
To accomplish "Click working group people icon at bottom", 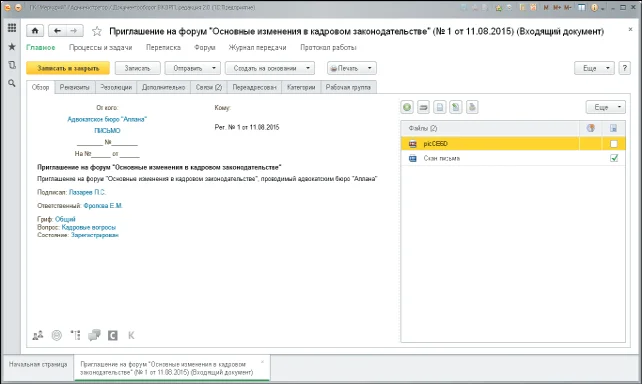I will coord(38,336).
